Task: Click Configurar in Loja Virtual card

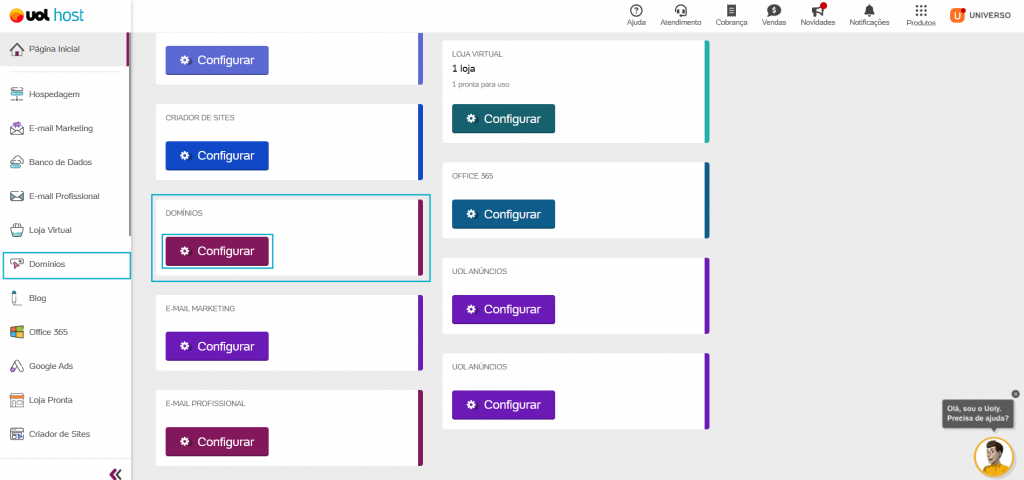Action: (x=504, y=119)
